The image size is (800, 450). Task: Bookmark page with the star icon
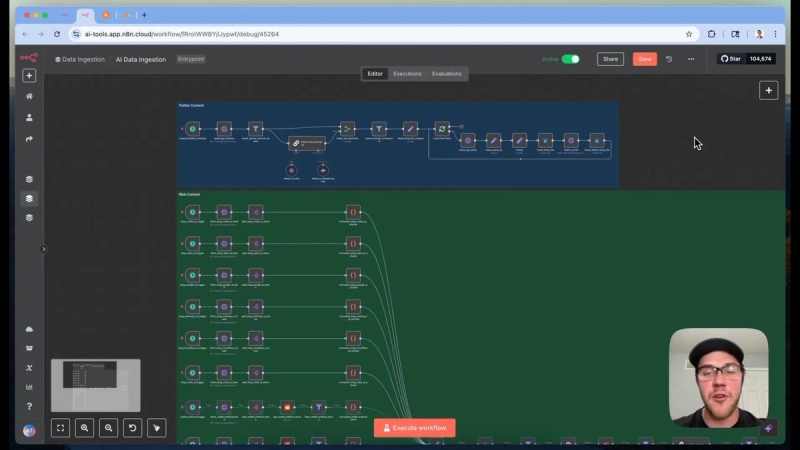point(689,34)
